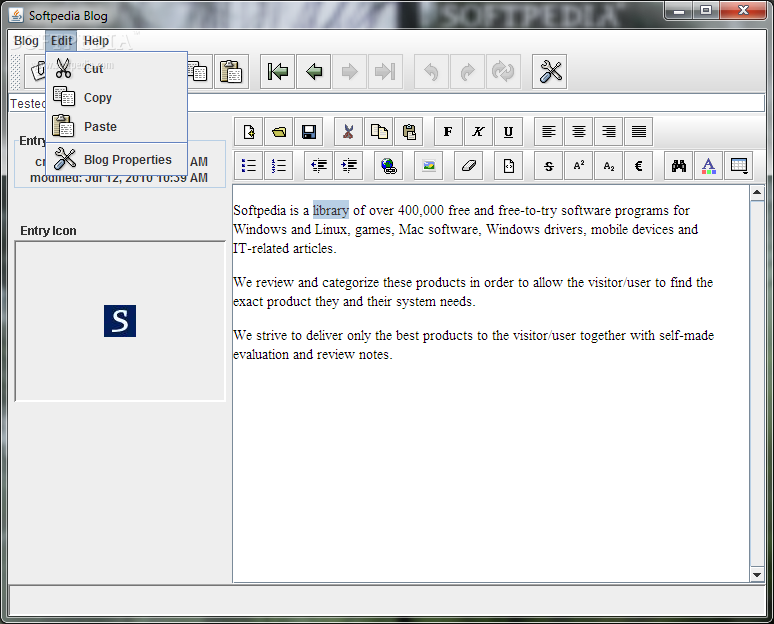The width and height of the screenshot is (774, 624).
Task: Create a new document in editor toolbar
Action: pyautogui.click(x=249, y=132)
